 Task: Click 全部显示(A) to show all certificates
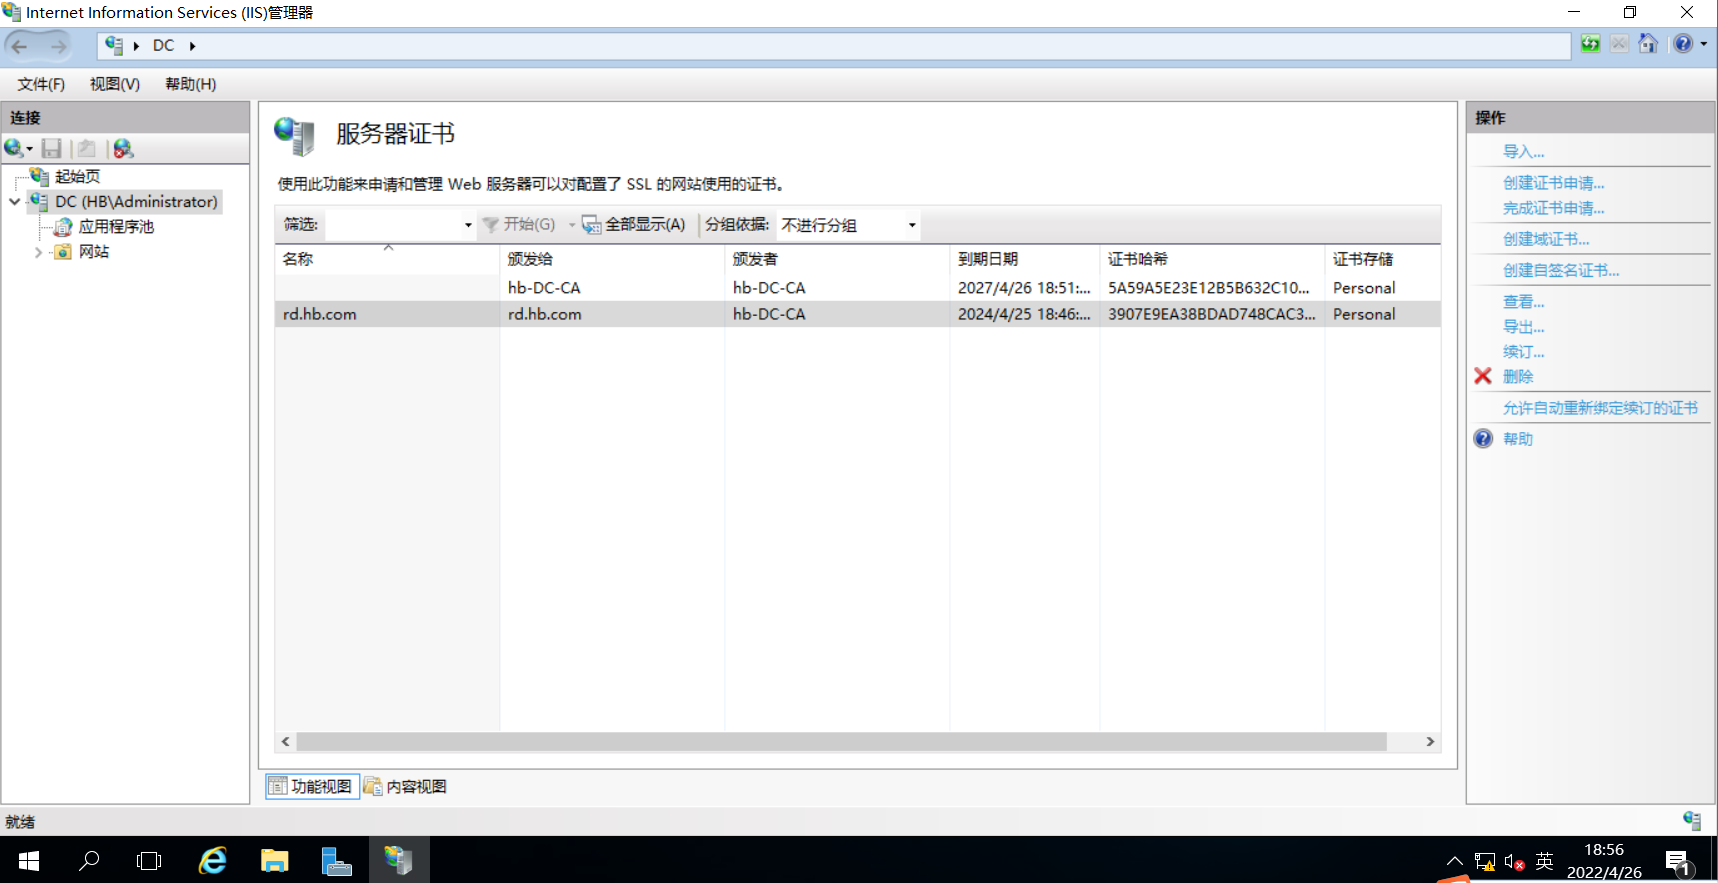(634, 225)
